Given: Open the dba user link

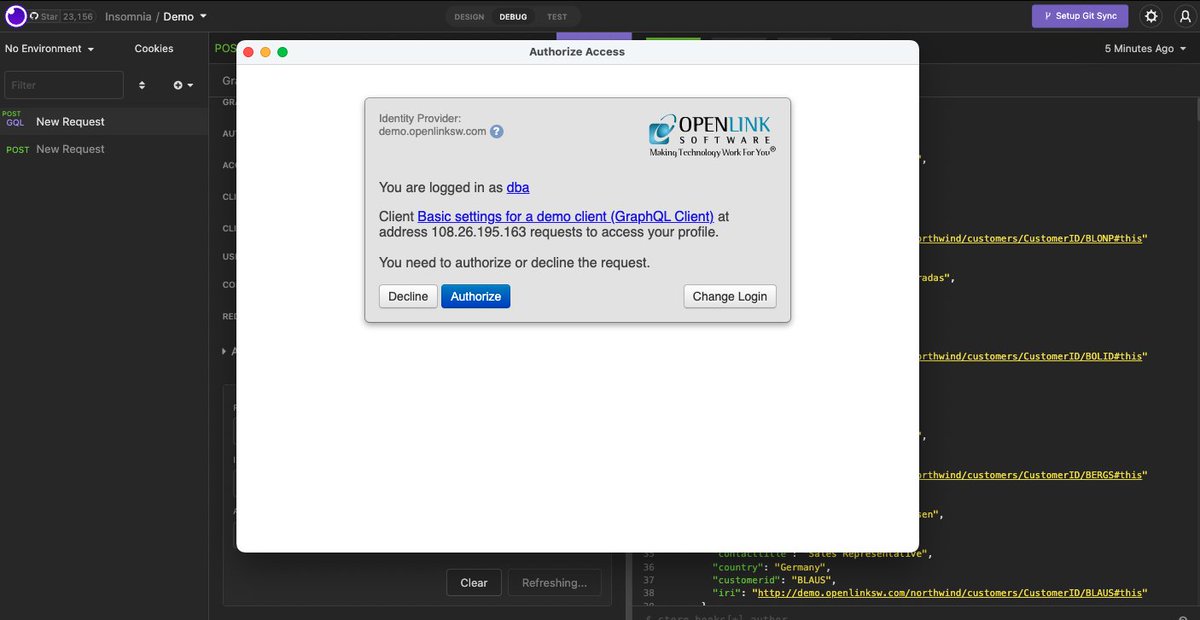Looking at the screenshot, I should (518, 187).
